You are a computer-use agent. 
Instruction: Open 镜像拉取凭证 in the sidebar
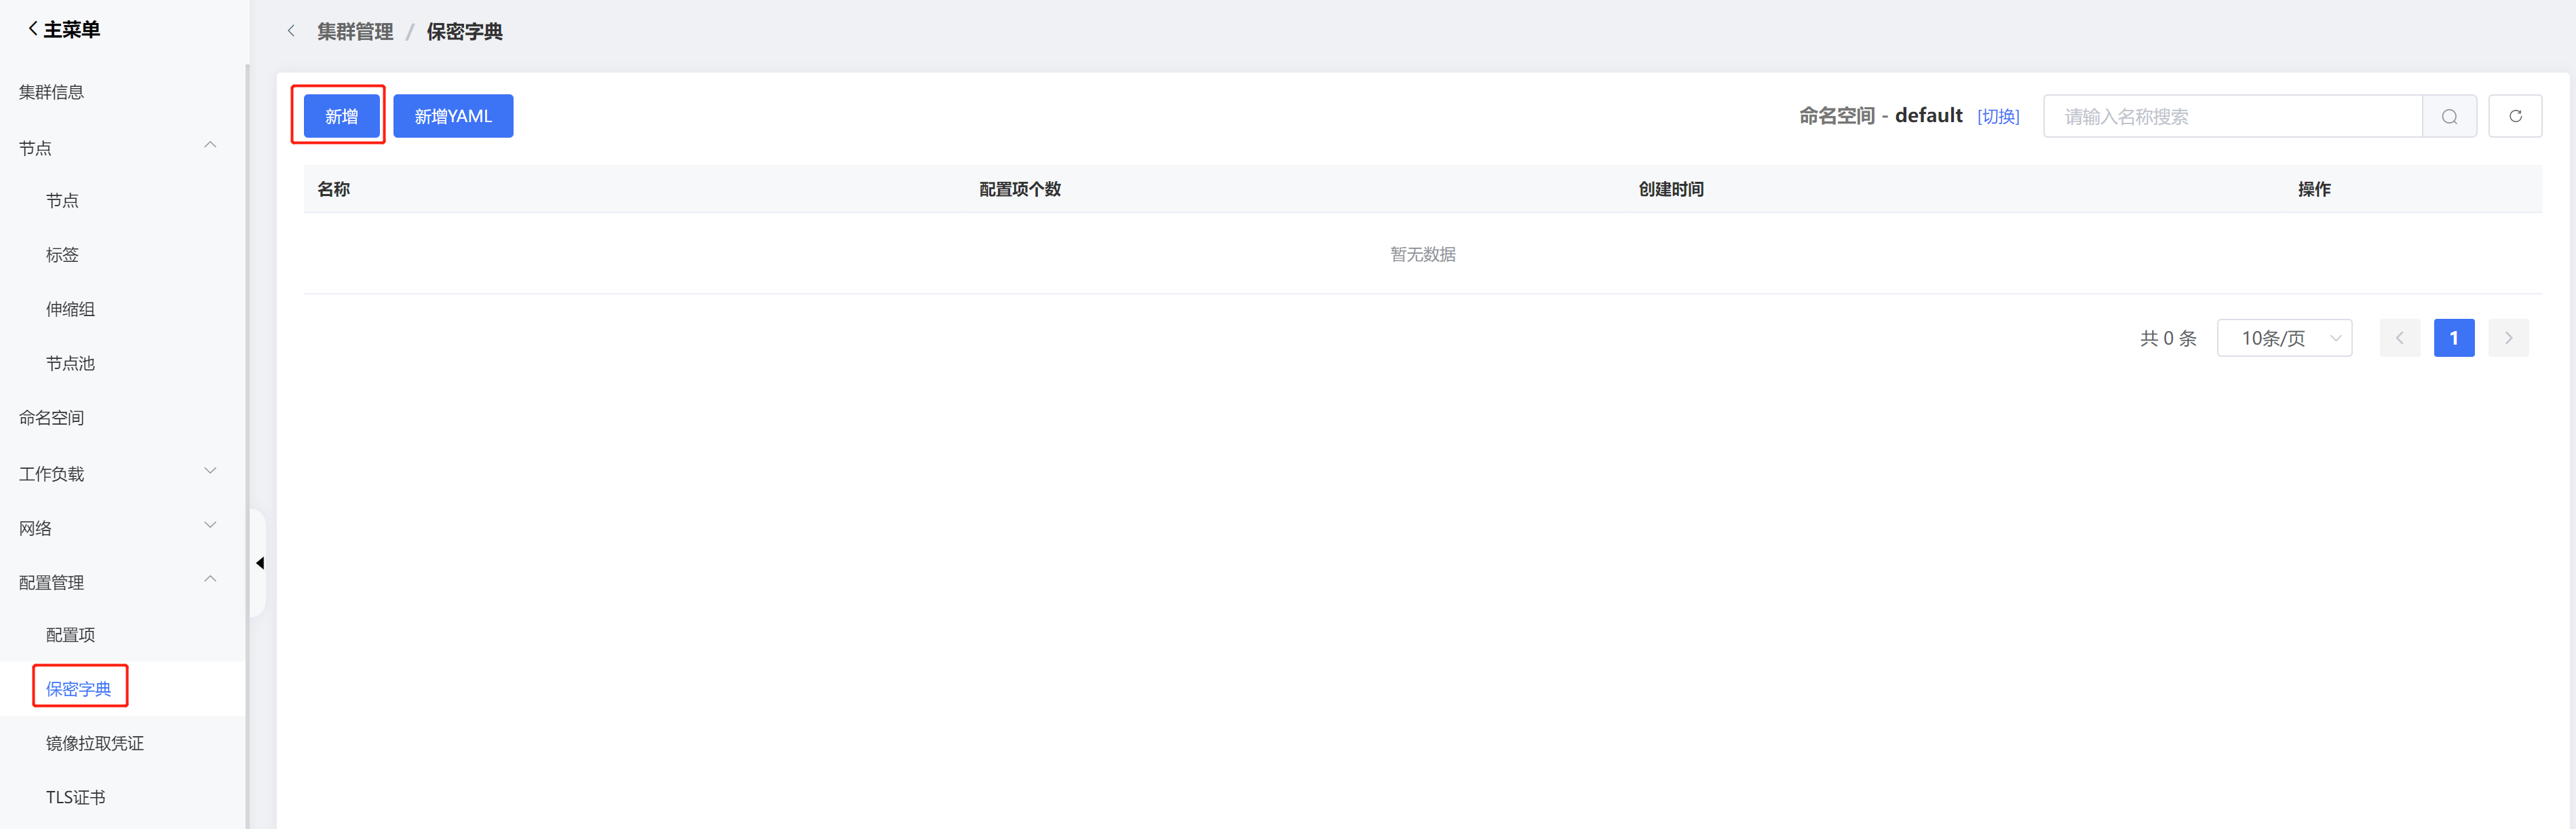pos(95,743)
